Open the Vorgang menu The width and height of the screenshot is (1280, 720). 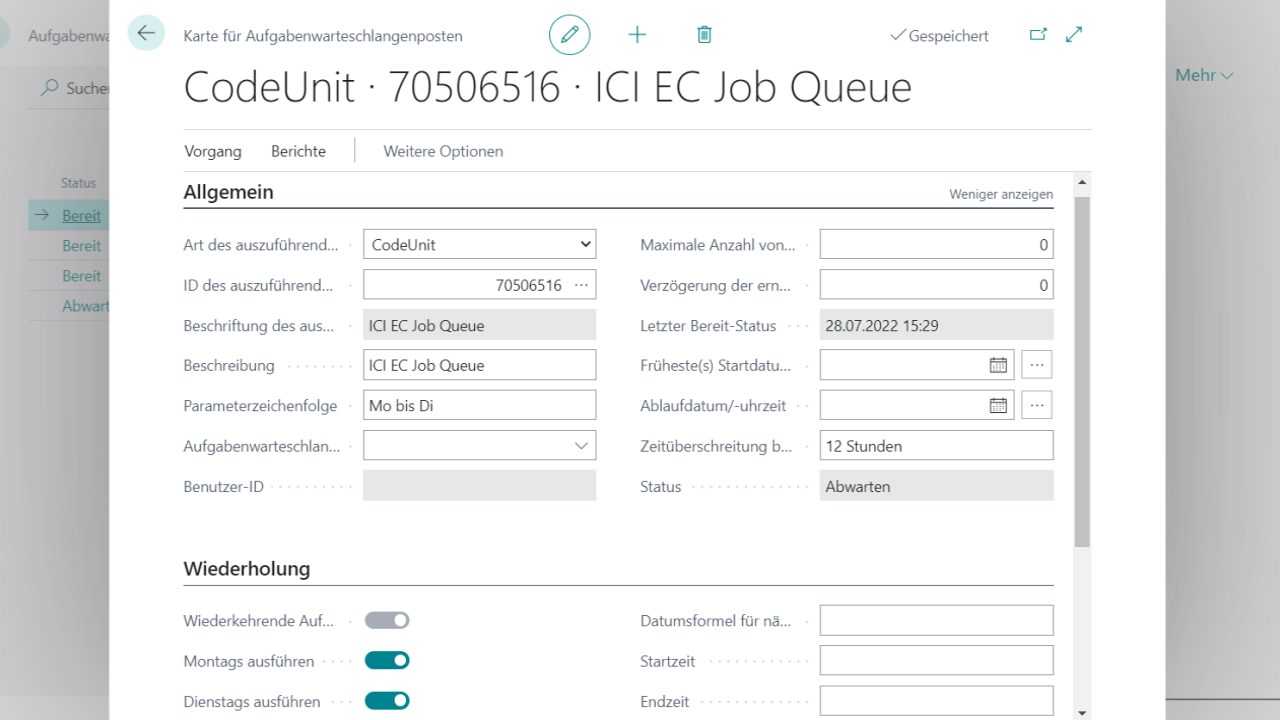pyautogui.click(x=213, y=151)
